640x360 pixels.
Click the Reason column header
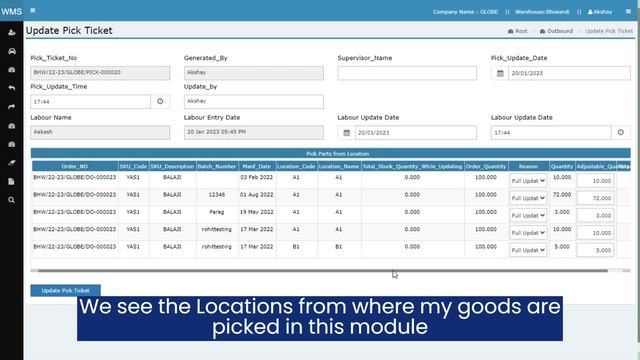pos(529,167)
